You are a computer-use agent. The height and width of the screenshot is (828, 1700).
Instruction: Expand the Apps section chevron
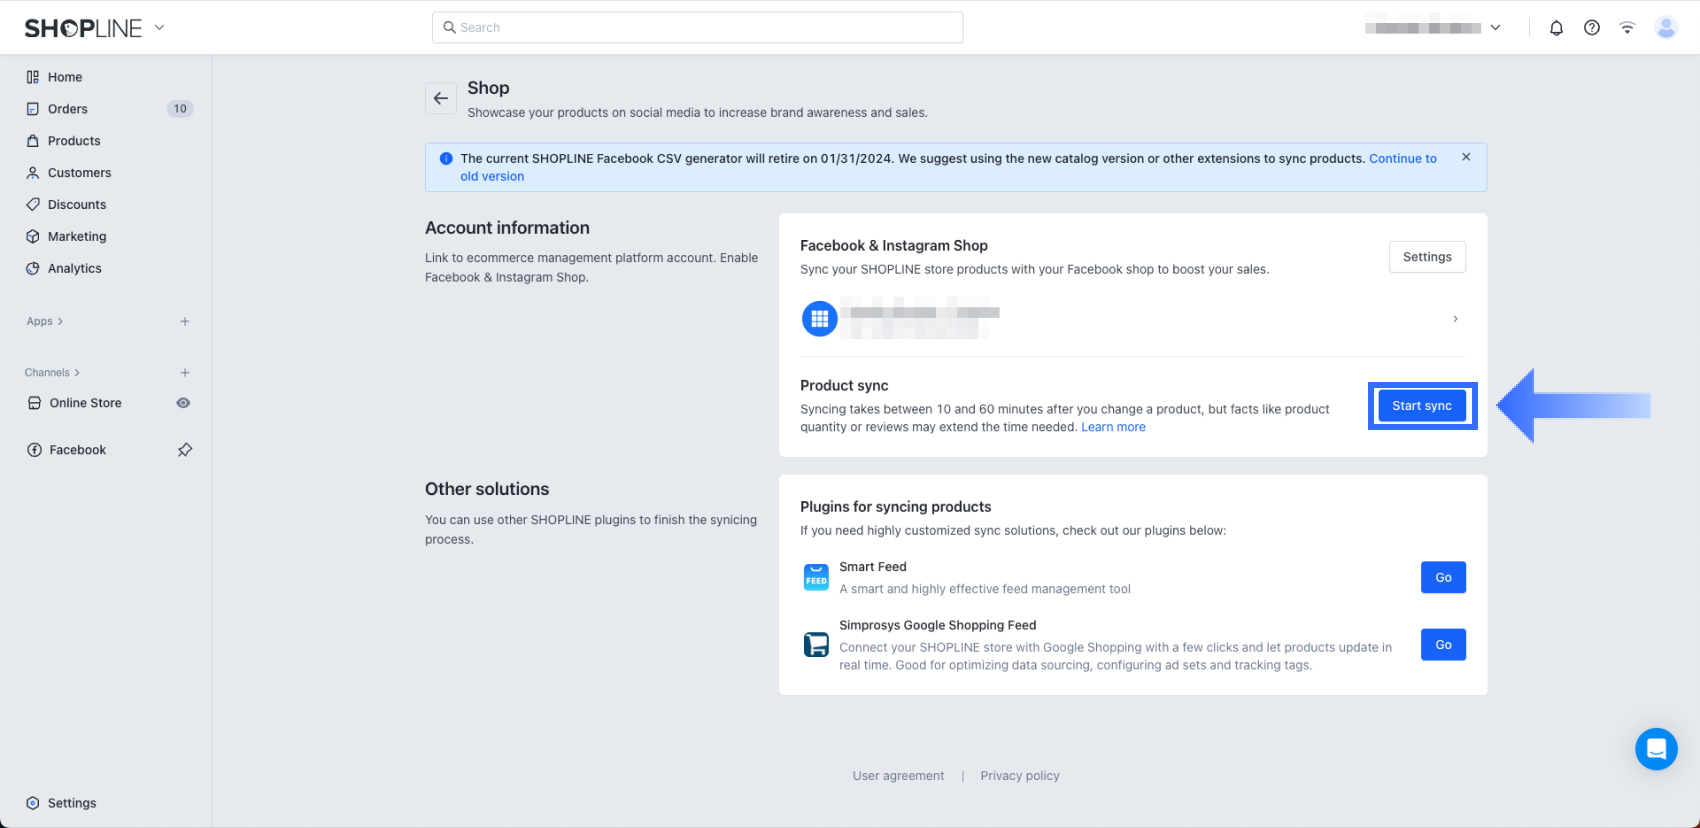60,322
